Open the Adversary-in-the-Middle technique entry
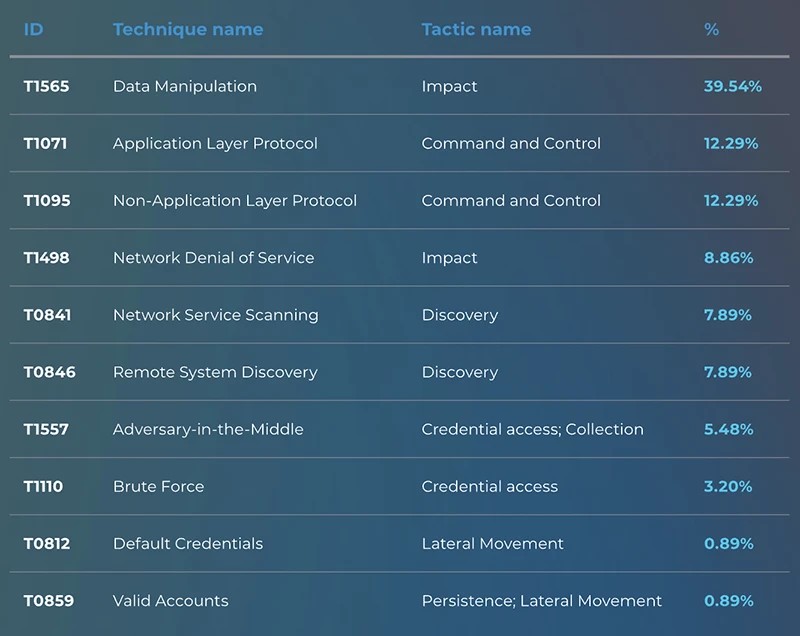Viewport: 800px width, 636px height. click(x=208, y=429)
